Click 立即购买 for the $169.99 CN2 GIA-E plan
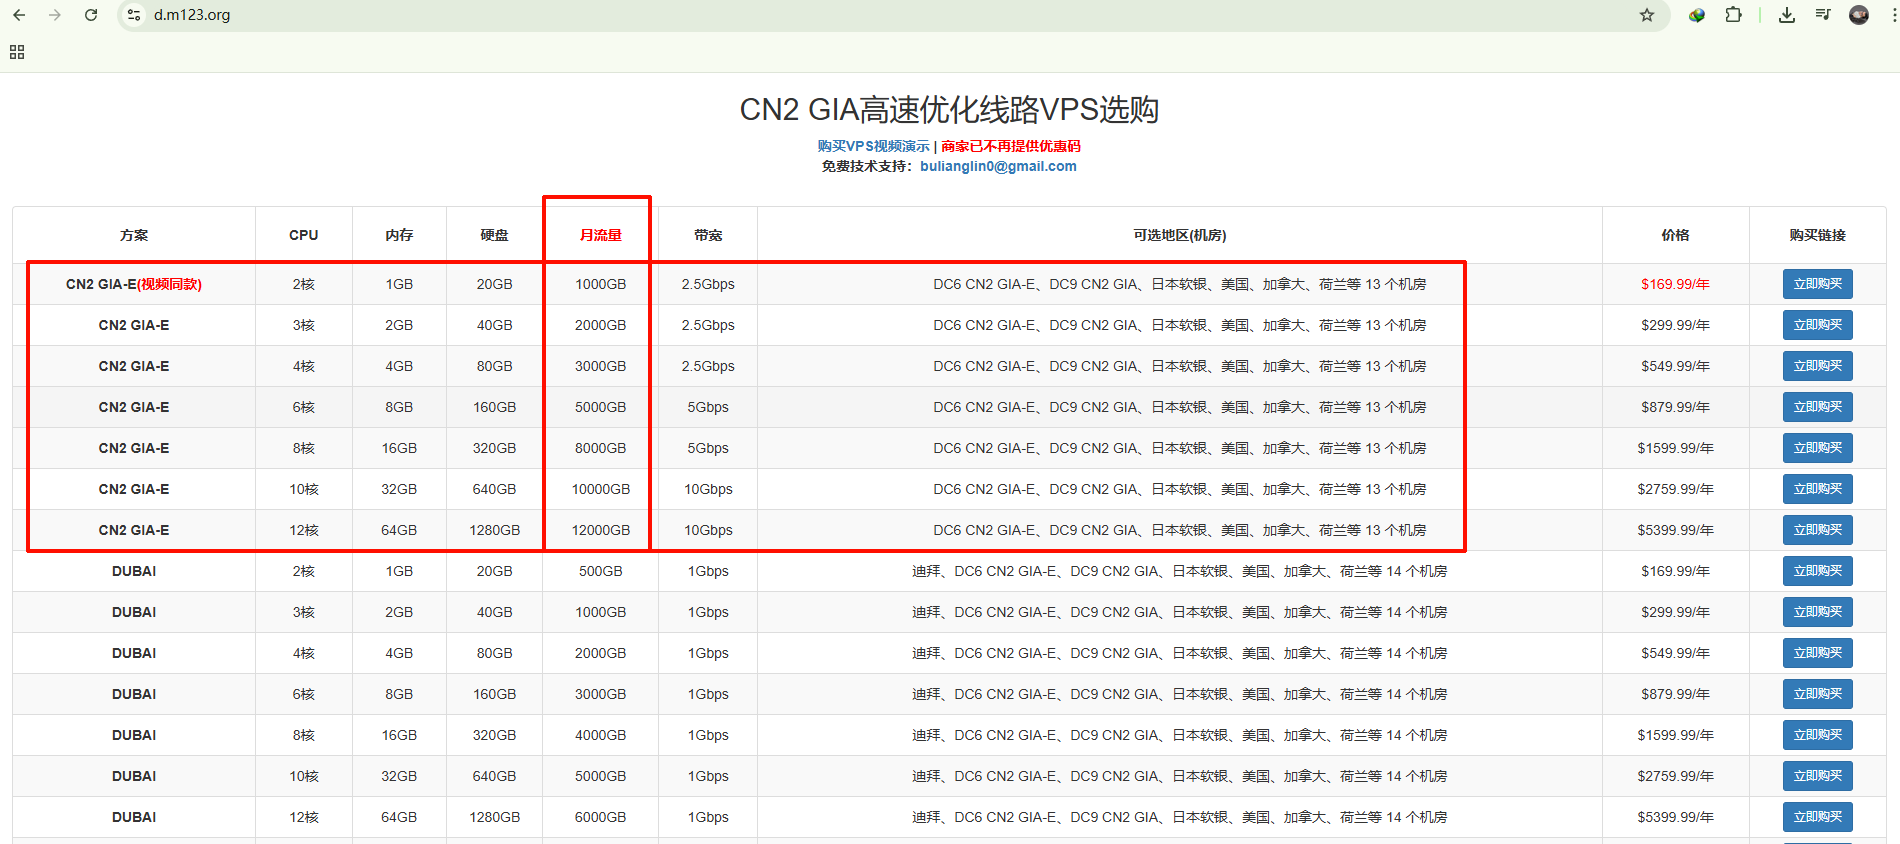The image size is (1900, 844). point(1817,284)
